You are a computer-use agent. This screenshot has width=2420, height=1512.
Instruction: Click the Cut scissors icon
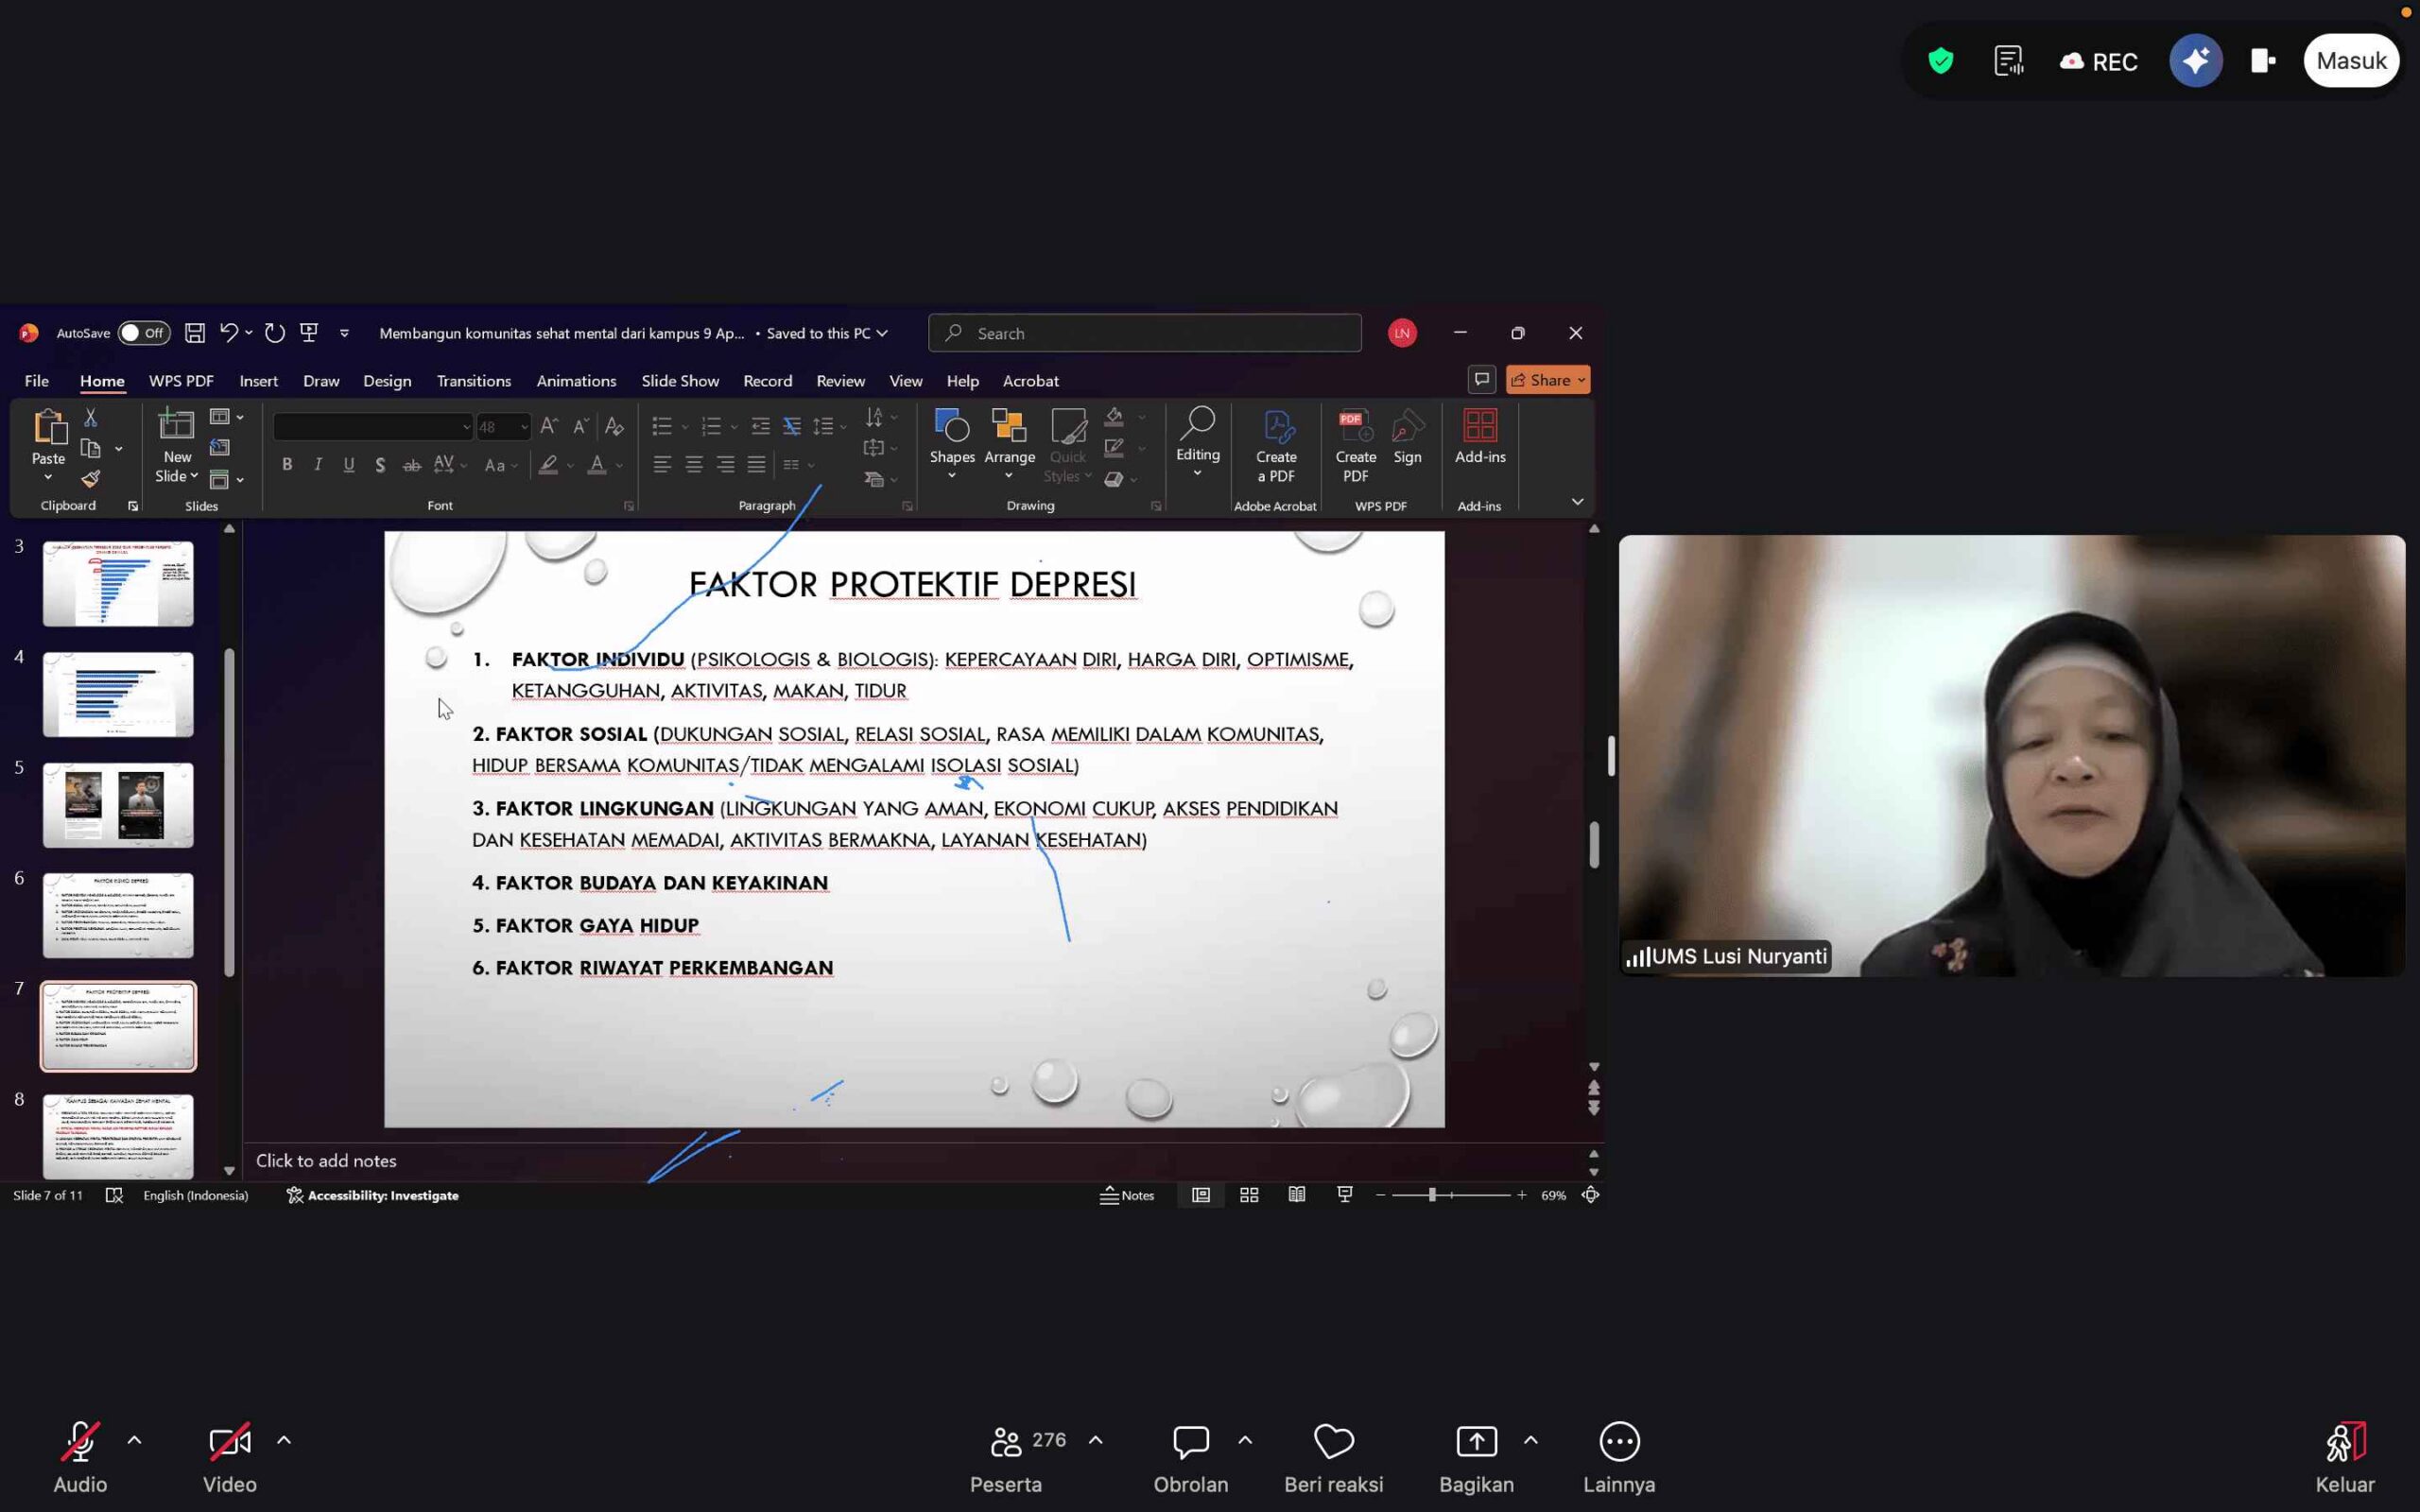point(90,417)
